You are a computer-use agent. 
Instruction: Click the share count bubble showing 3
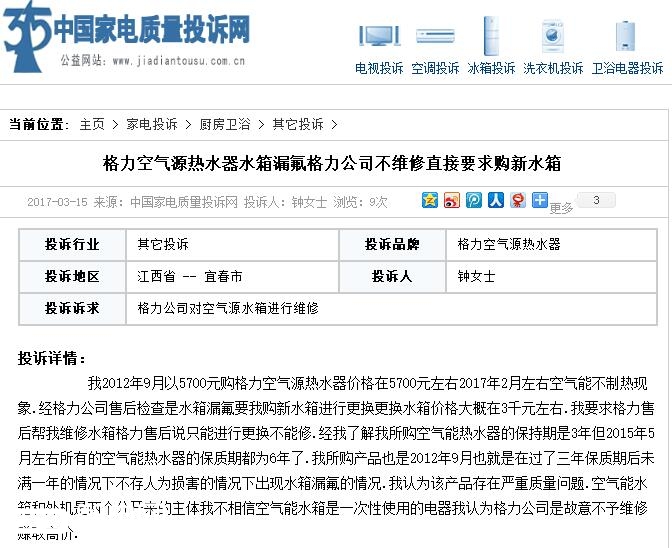596,200
